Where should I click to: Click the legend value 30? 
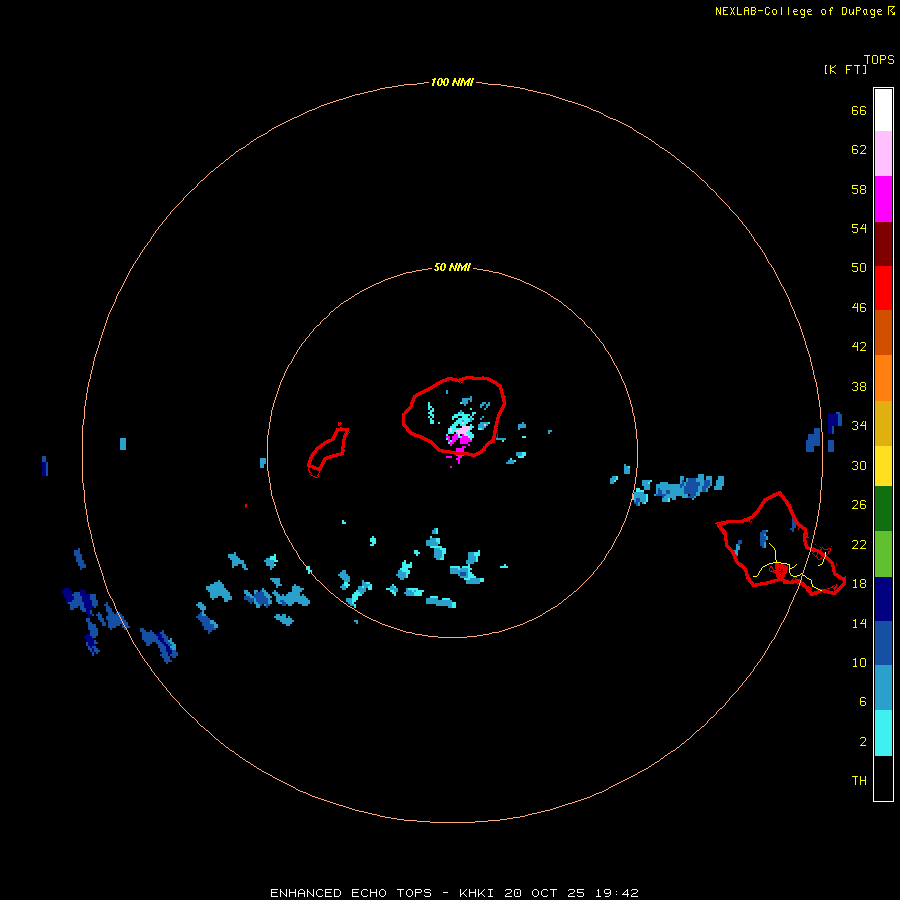point(859,465)
